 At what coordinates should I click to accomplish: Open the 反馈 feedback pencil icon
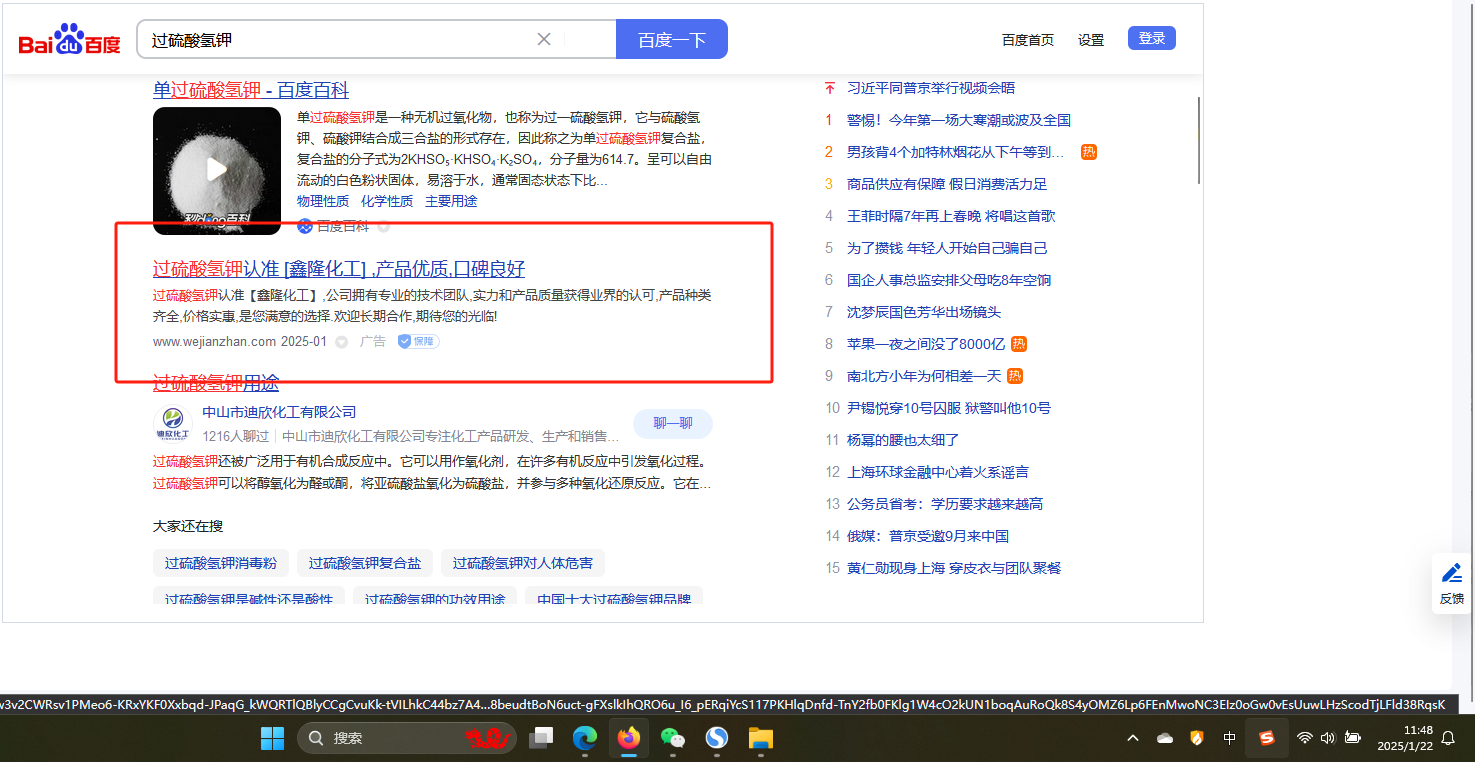click(x=1451, y=574)
